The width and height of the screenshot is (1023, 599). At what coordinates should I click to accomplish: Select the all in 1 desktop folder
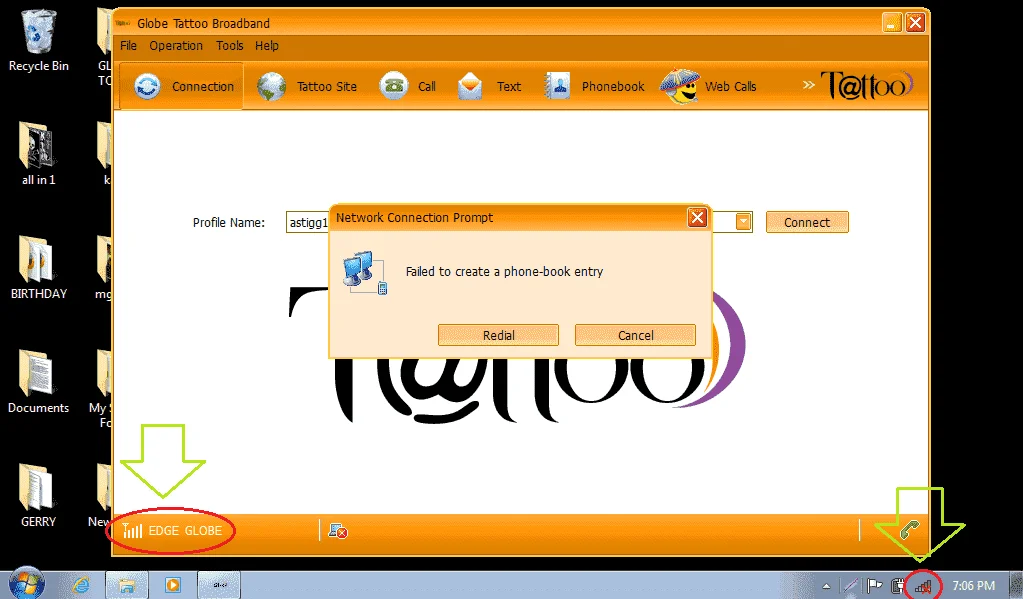point(38,154)
